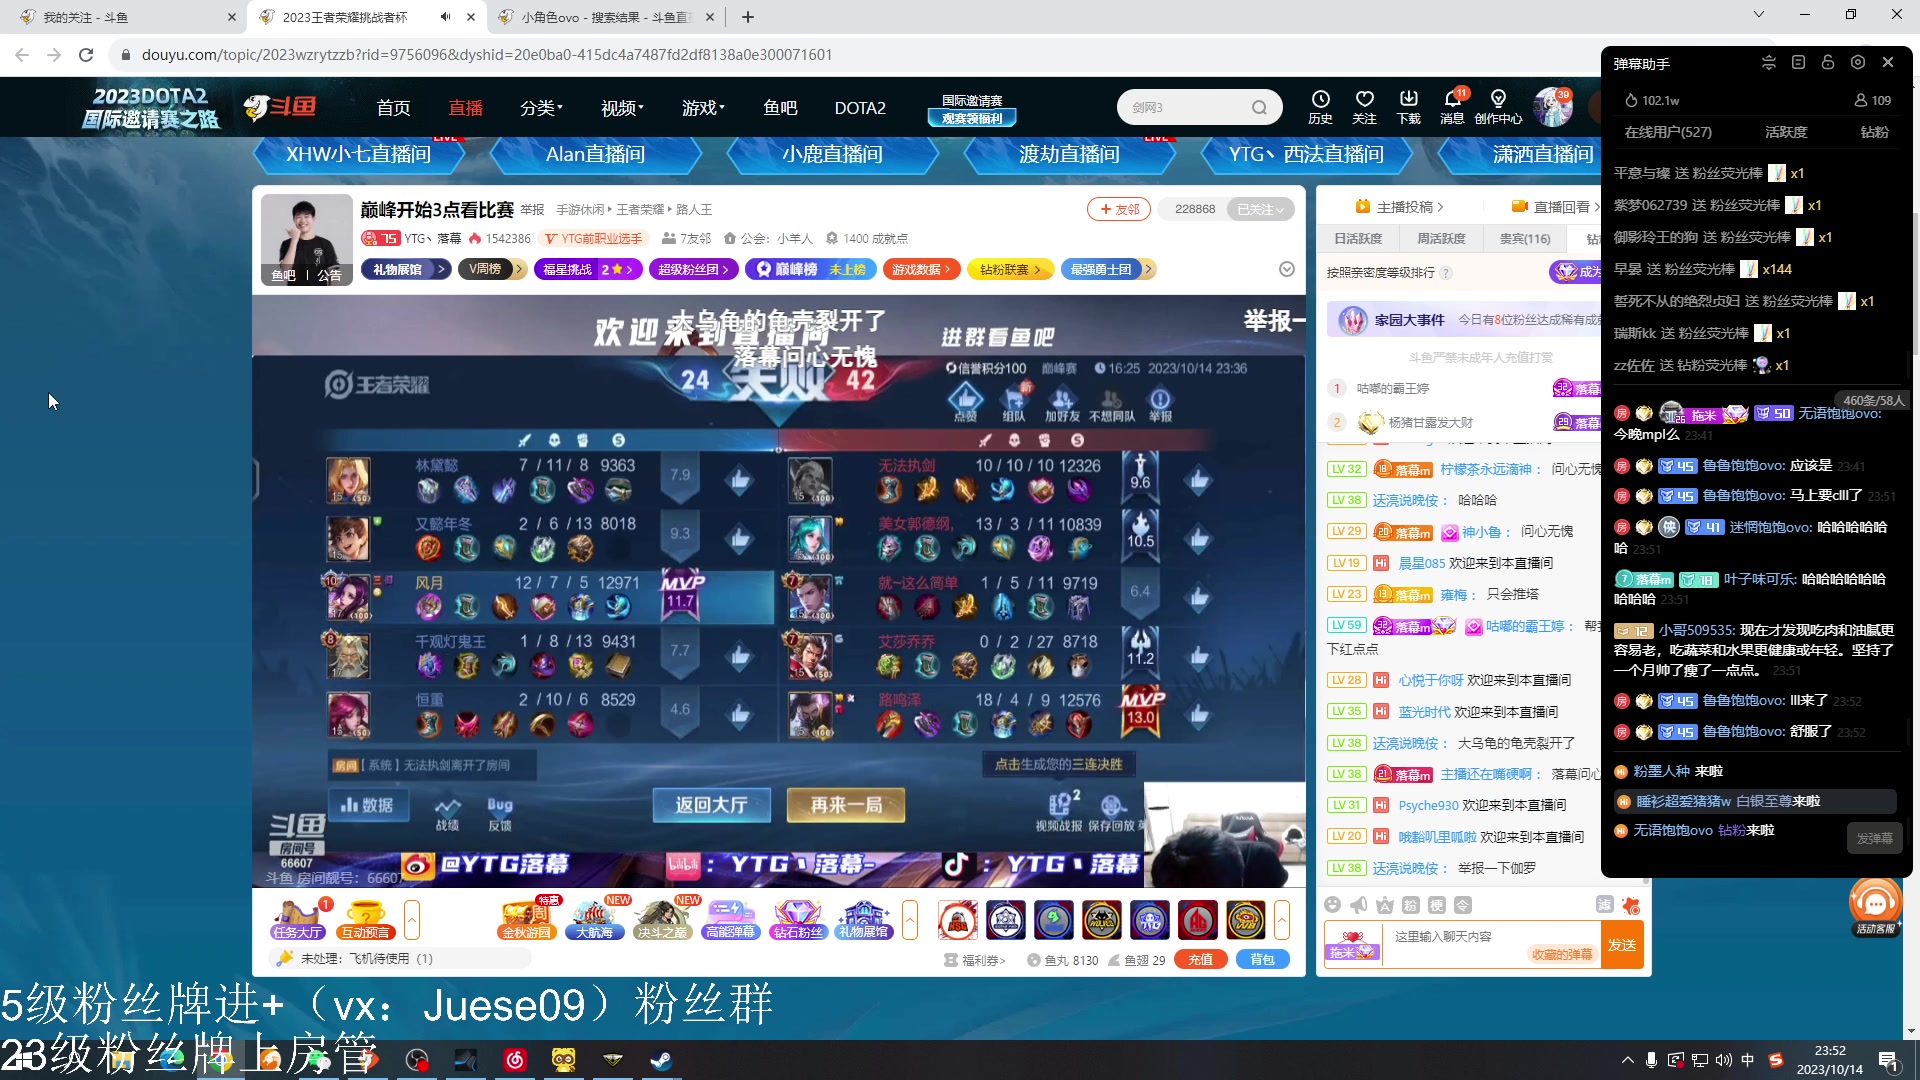1920x1080 pixels.
Task: Switch to the 周活跃 tab
Action: [1440, 238]
